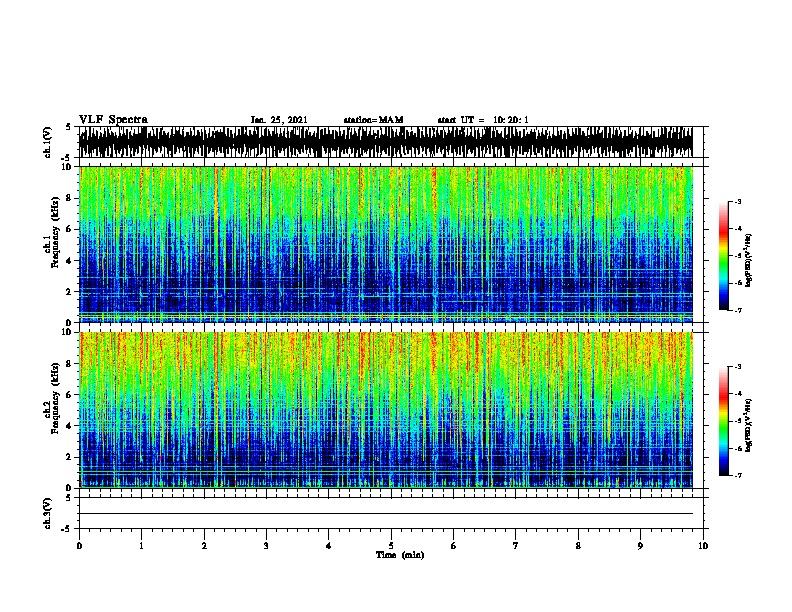Click the "start UT = 10:20:1" header text
This screenshot has height=612, width=792.
(483, 120)
